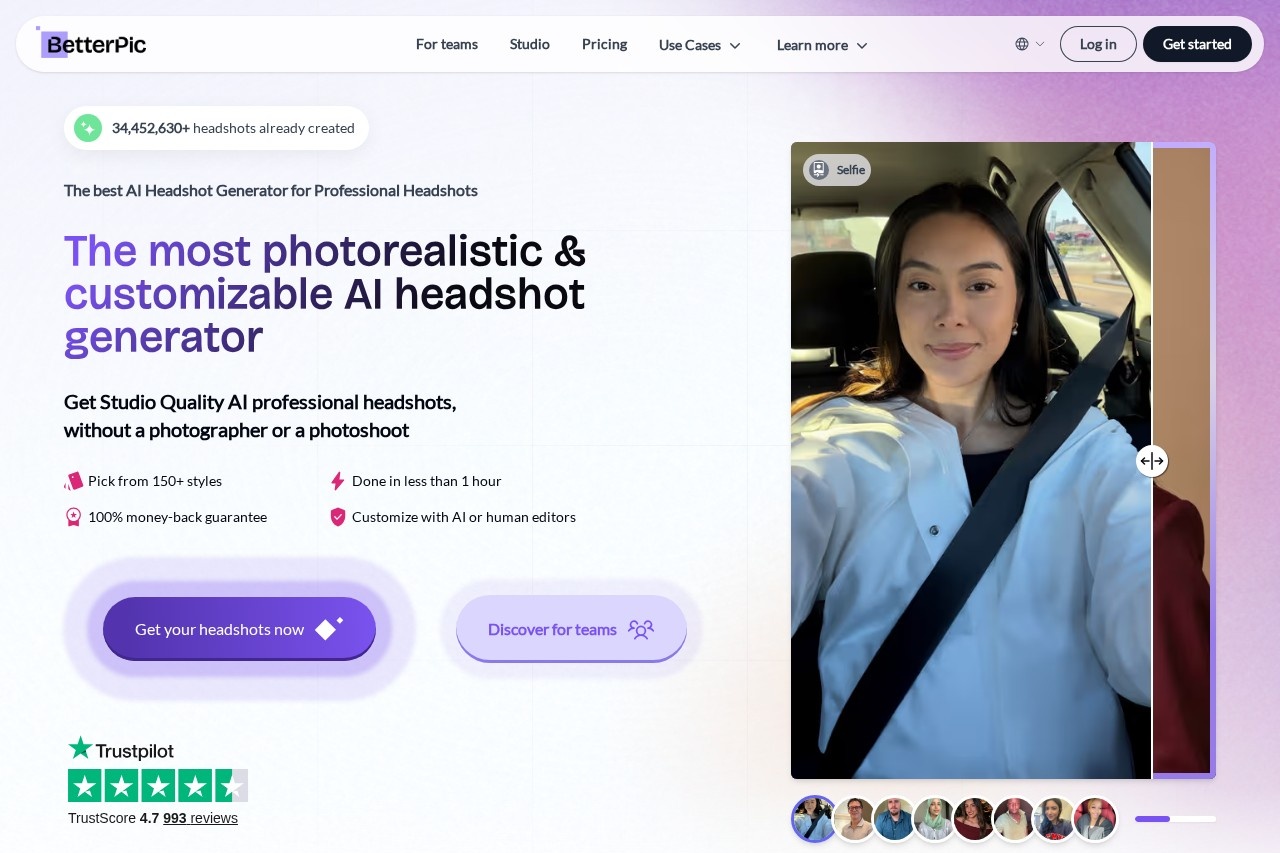Expand the Use Cases dropdown
Viewport: 1280px width, 853px height.
pos(699,45)
